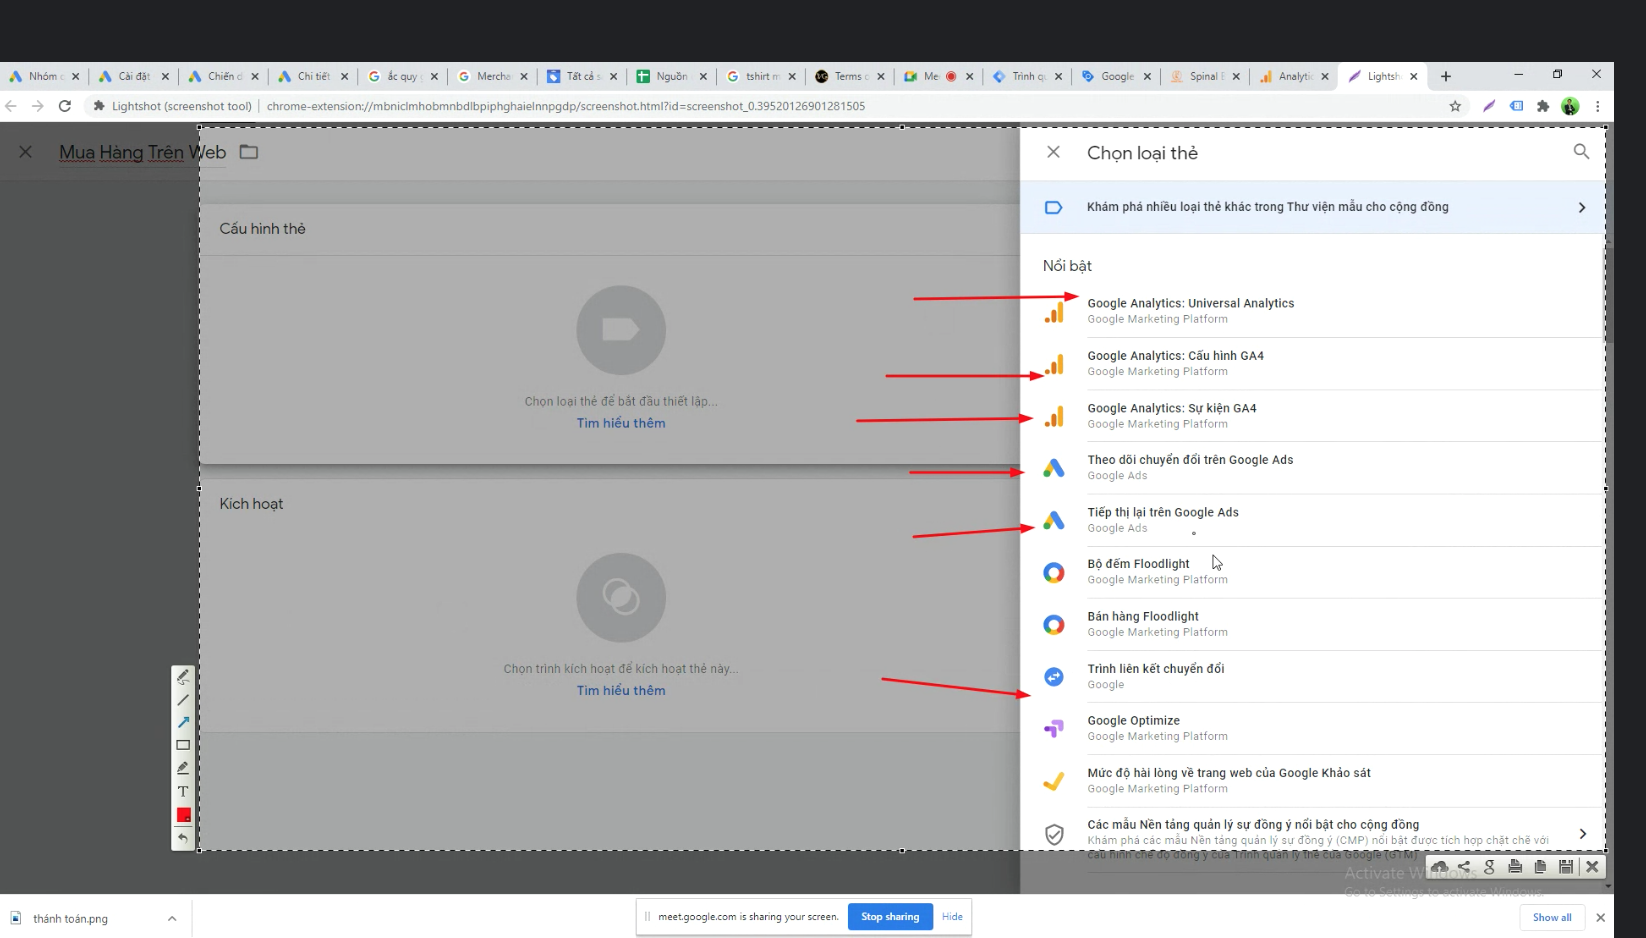The width and height of the screenshot is (1646, 938).
Task: Select the Lightshot blue arrow tool
Action: pyautogui.click(x=183, y=722)
